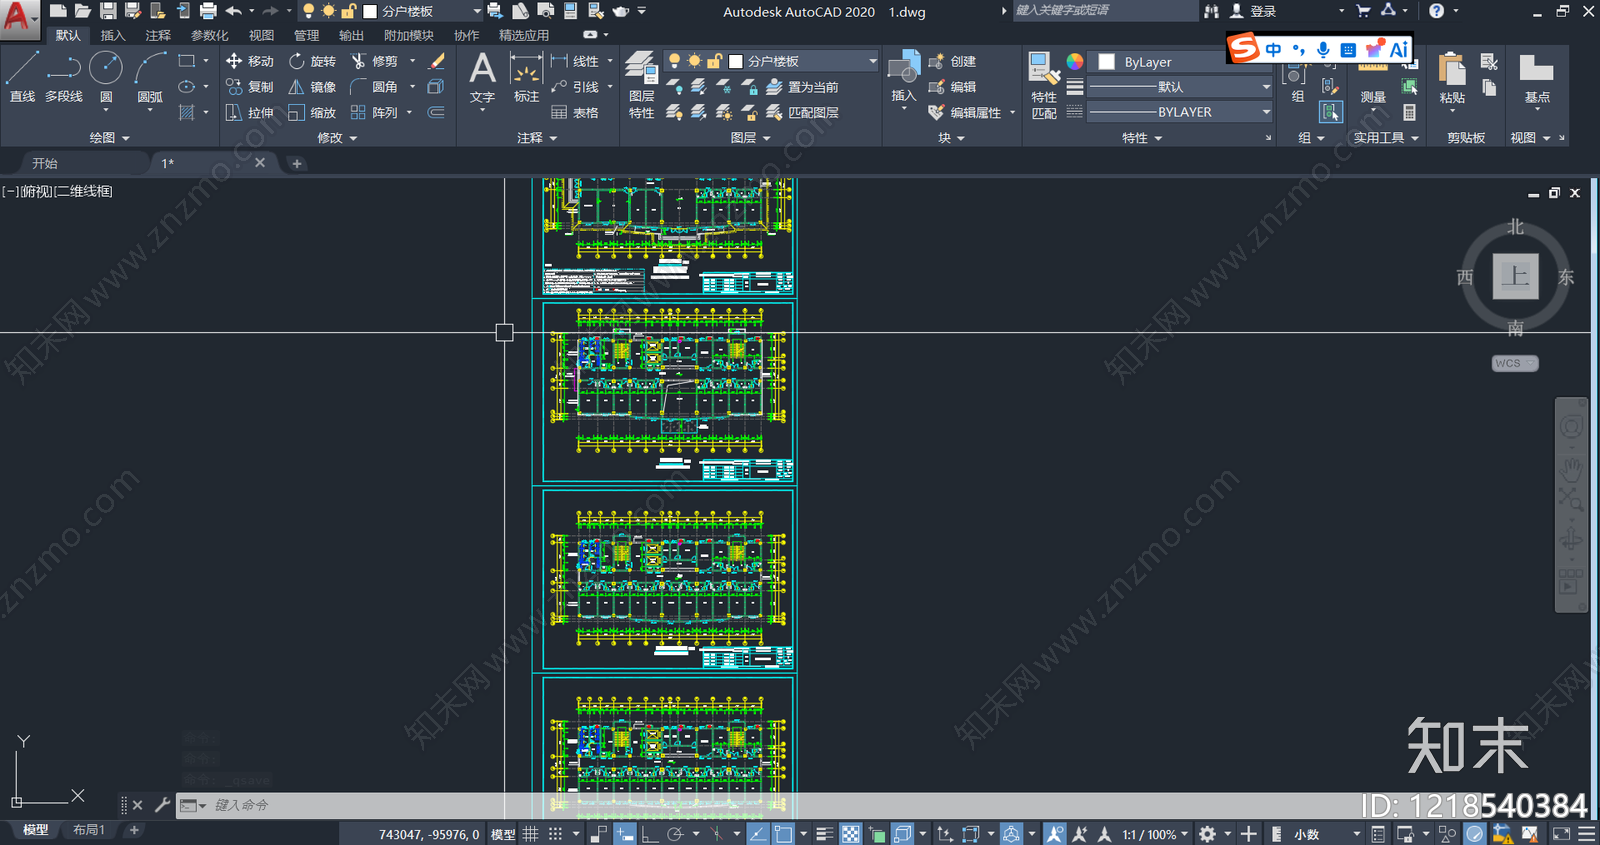1600x845 pixels.
Task: Expand the 绘图 panel flyout
Action: [x=110, y=138]
